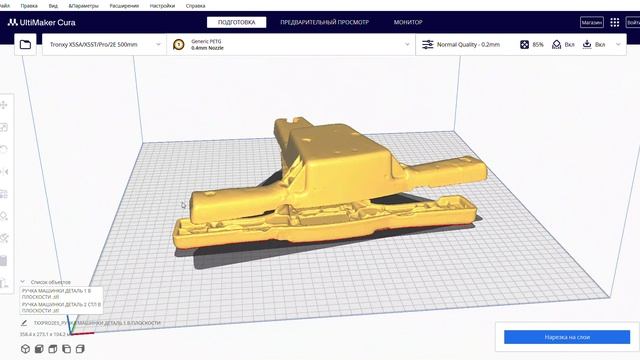Click the sign-in button at top right
The width and height of the screenshot is (640, 360).
(633, 22)
